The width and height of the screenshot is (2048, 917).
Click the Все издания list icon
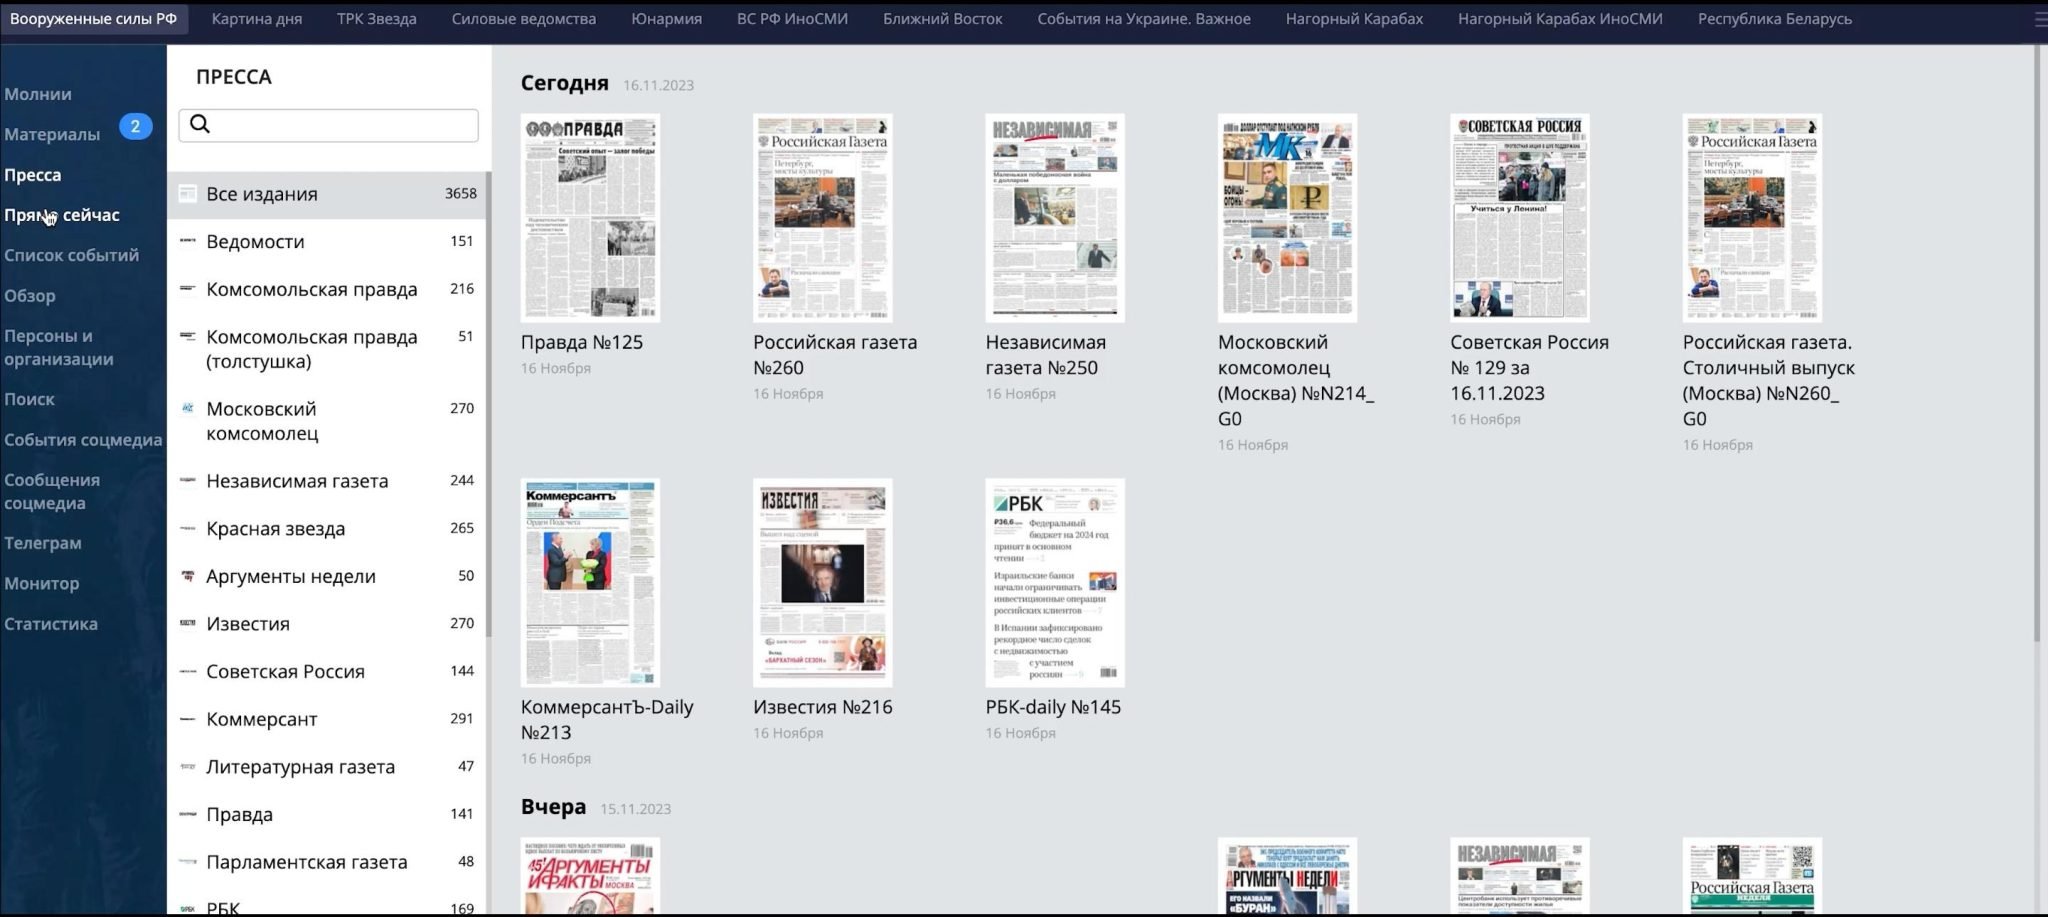pos(187,194)
